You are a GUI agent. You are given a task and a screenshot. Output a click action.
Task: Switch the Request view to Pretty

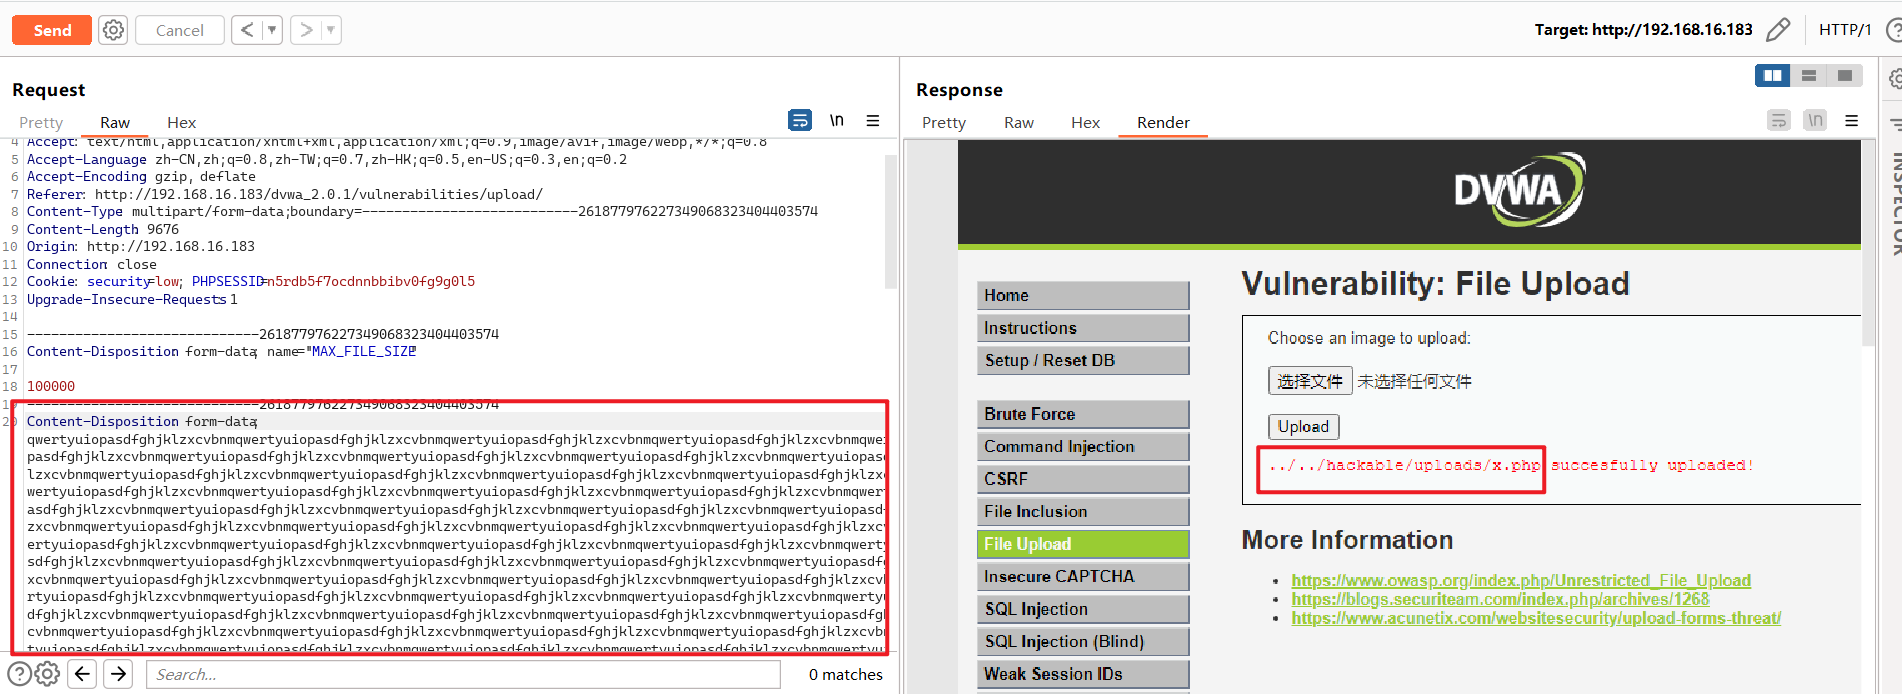(41, 122)
